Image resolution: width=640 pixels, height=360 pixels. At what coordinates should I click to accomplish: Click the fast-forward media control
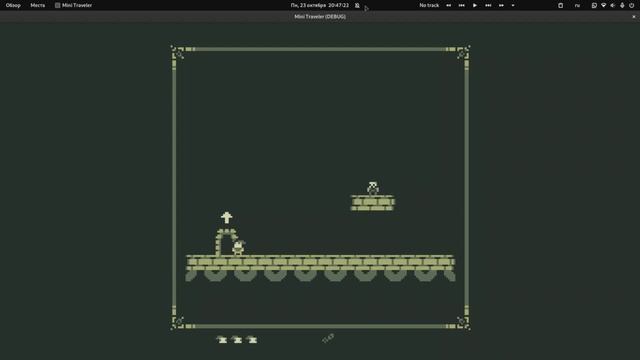pyautogui.click(x=501, y=5)
